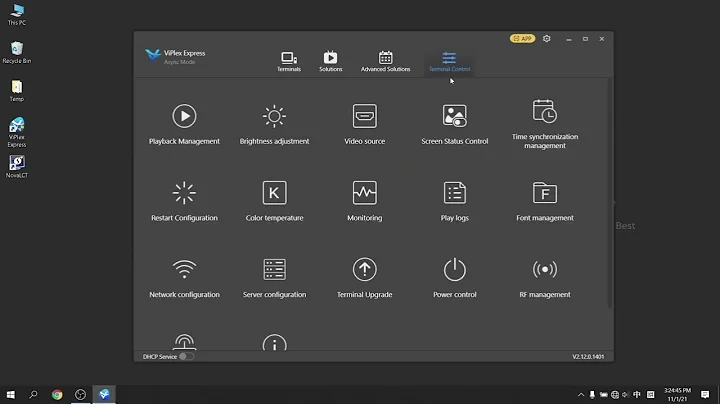Image resolution: width=720 pixels, height=404 pixels.
Task: Select the Recycle Bin desktop icon
Action: tap(17, 52)
